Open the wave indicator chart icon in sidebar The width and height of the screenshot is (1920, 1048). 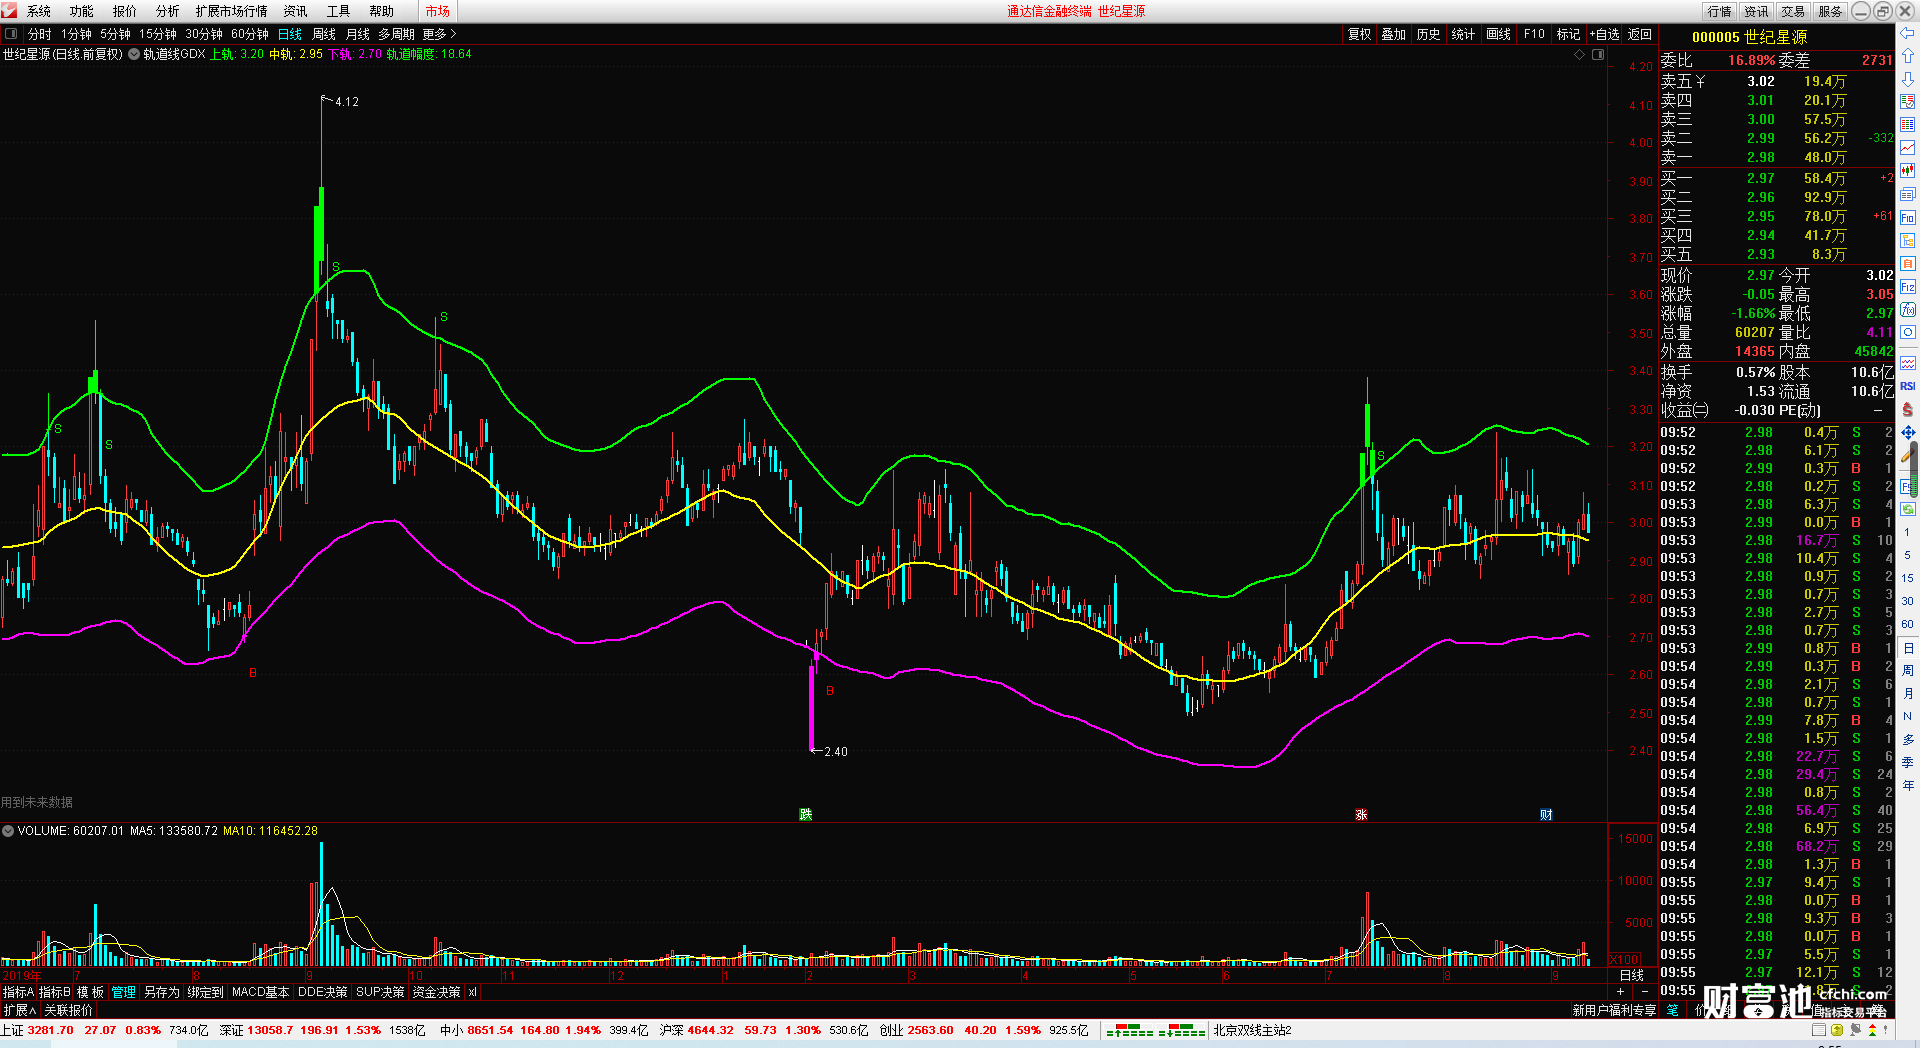click(1908, 363)
